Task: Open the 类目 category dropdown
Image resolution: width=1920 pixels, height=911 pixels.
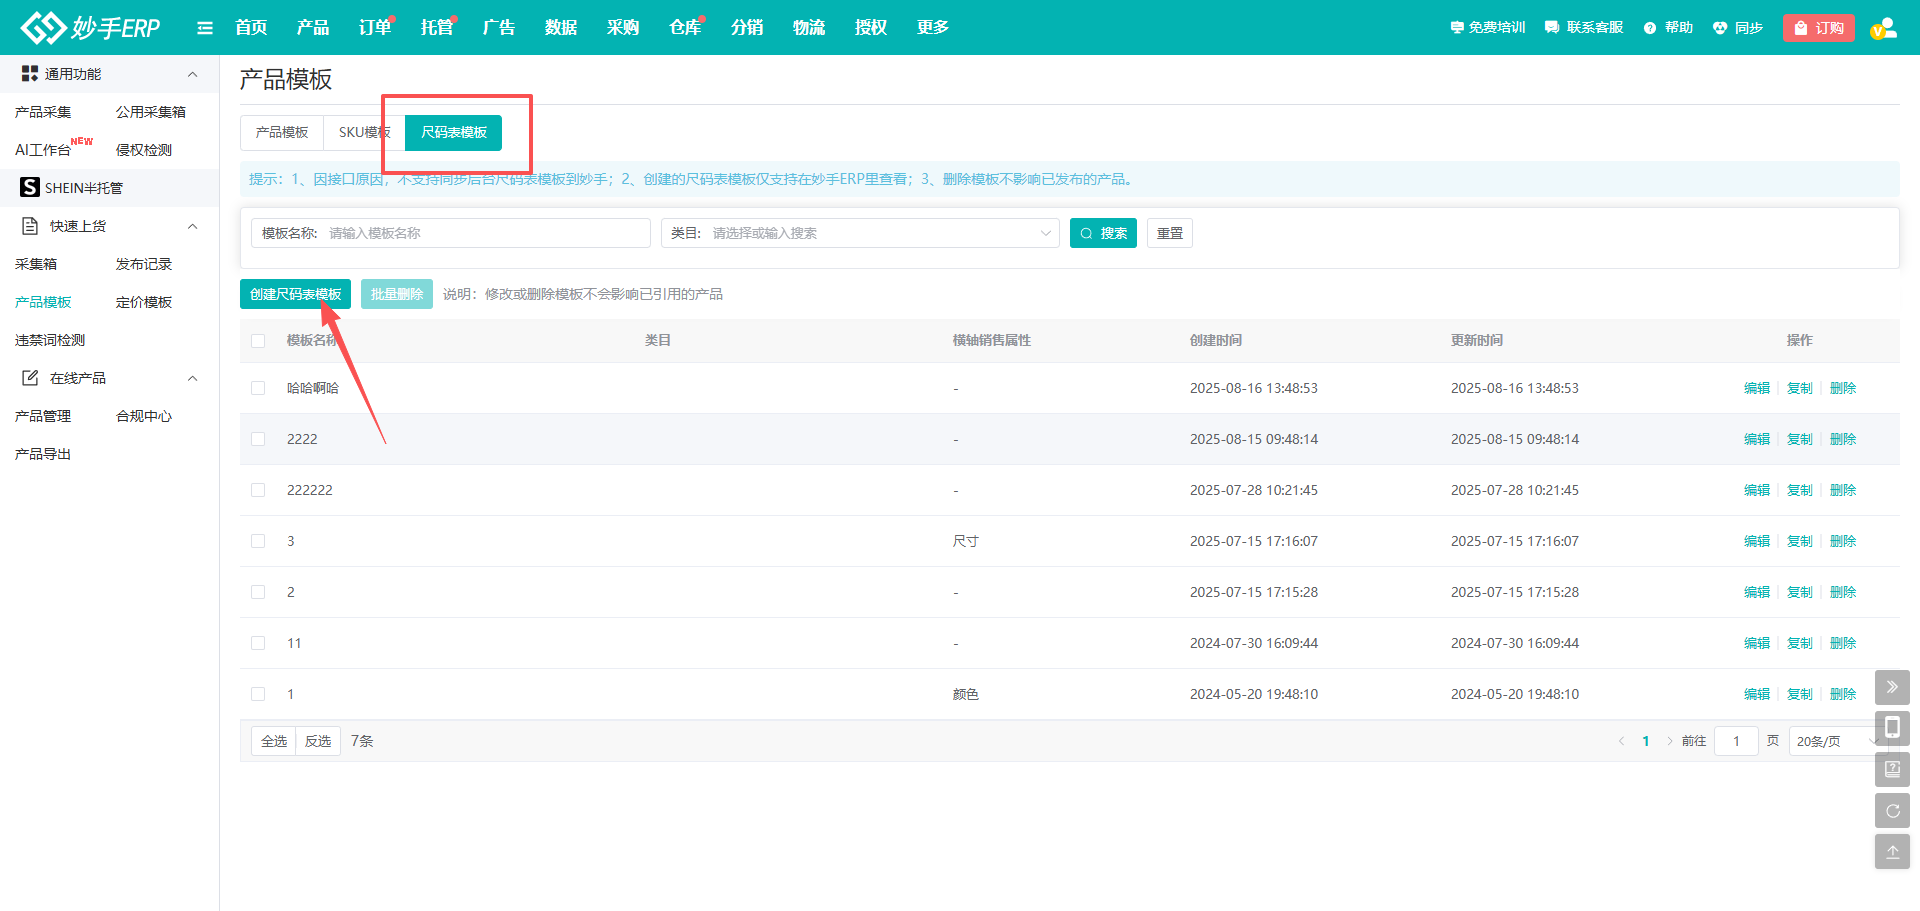Action: [860, 233]
